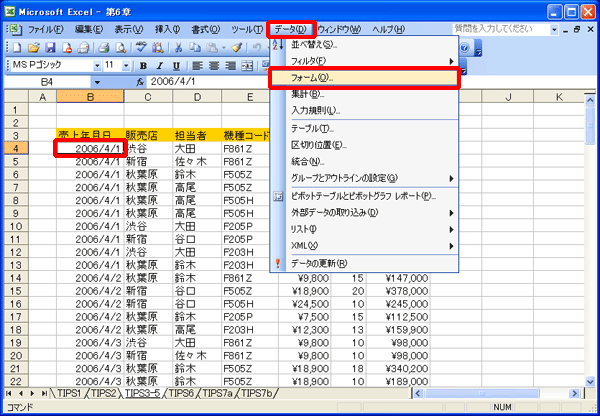Click the question input box
Viewport: 600px width, 416px height.
[501, 29]
